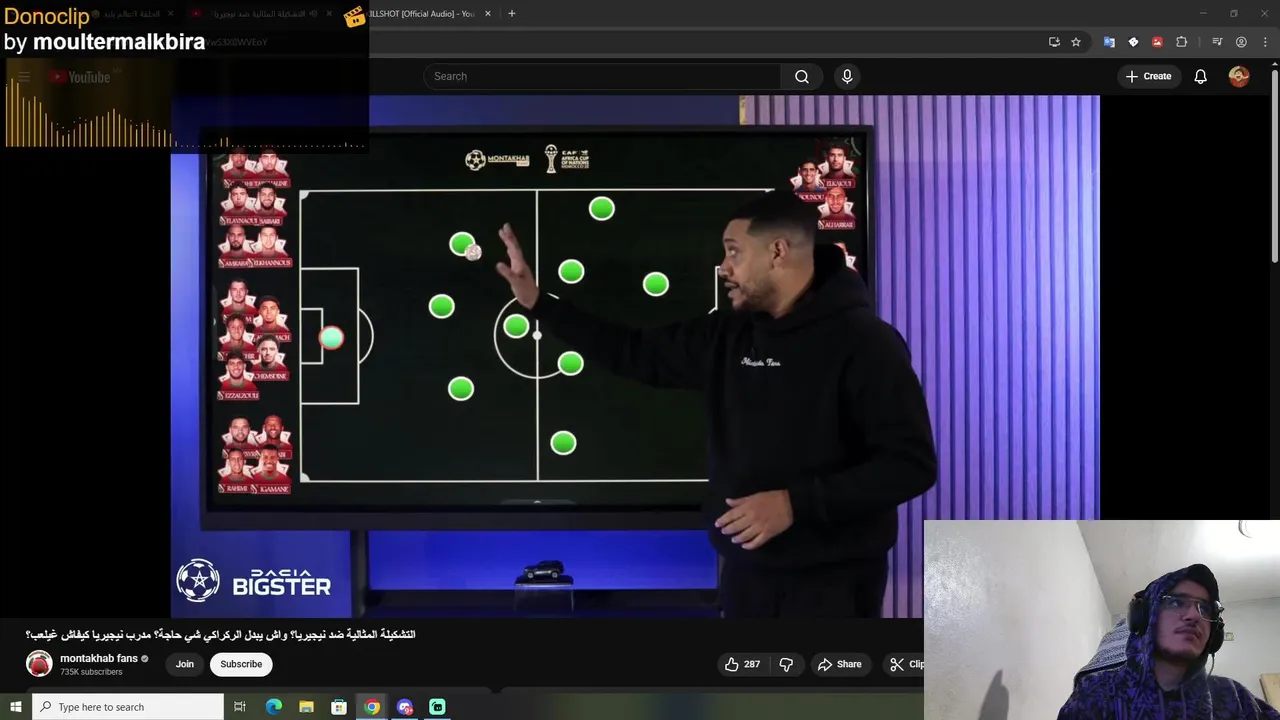
Task: Open the montakhab fans channel name link
Action: (x=99, y=658)
